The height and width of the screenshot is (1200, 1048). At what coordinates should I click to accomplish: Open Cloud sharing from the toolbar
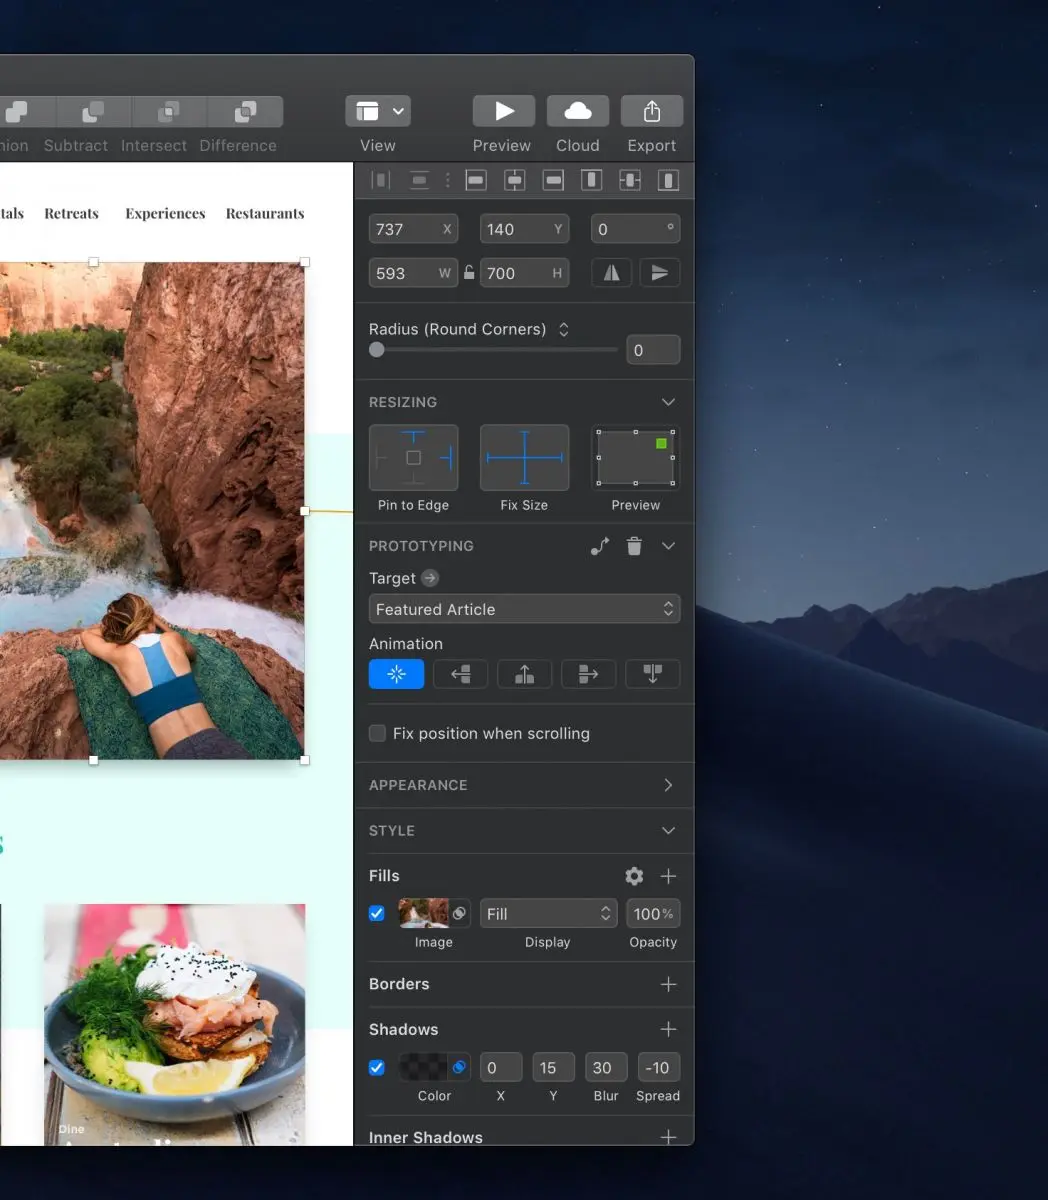pyautogui.click(x=578, y=111)
